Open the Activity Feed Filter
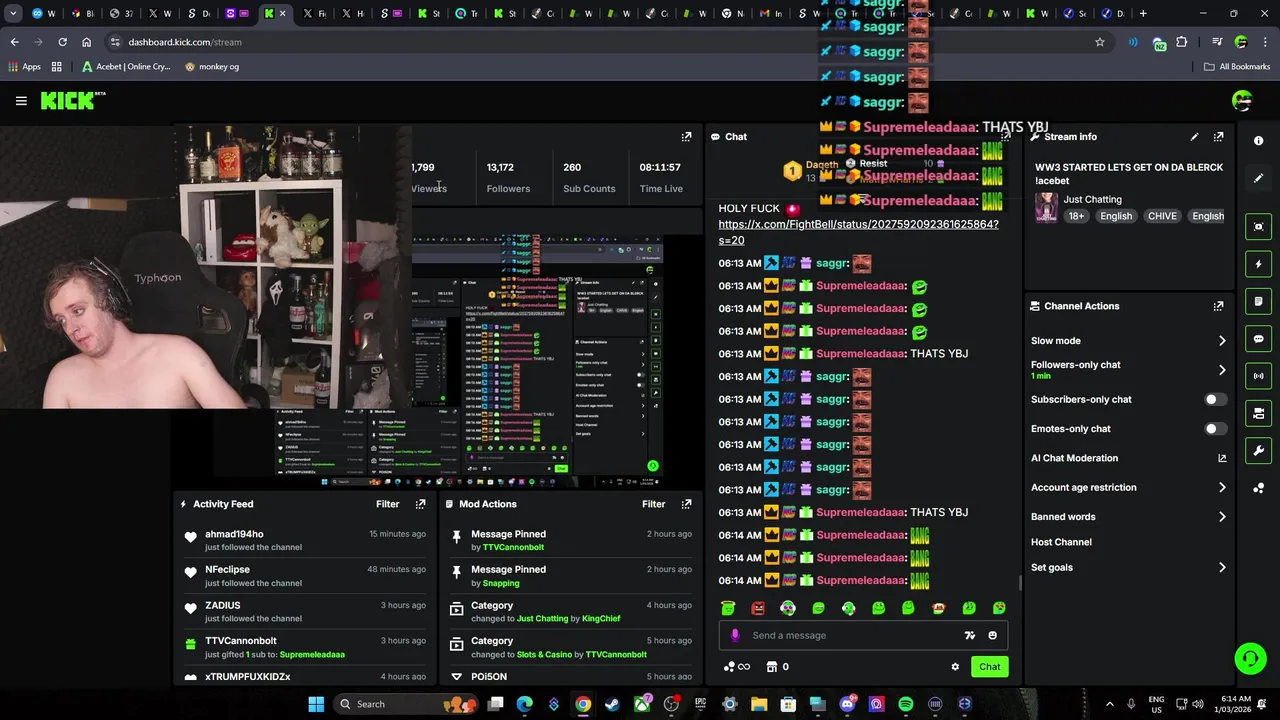 (x=387, y=504)
